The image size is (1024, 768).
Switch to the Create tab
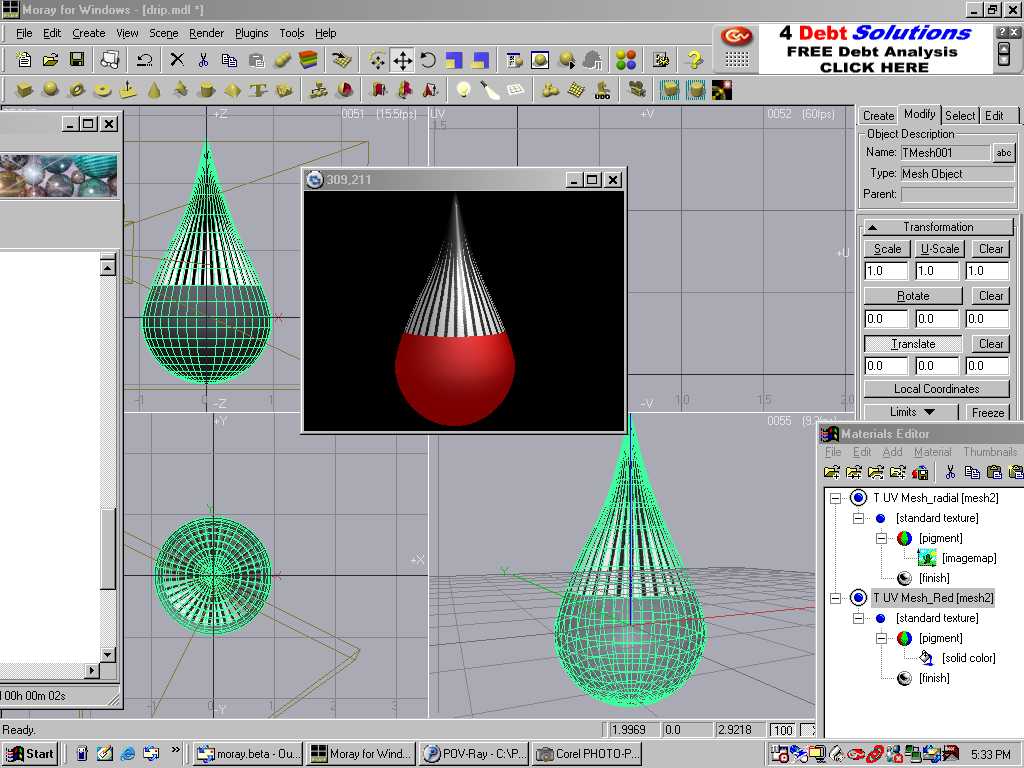click(x=878, y=116)
